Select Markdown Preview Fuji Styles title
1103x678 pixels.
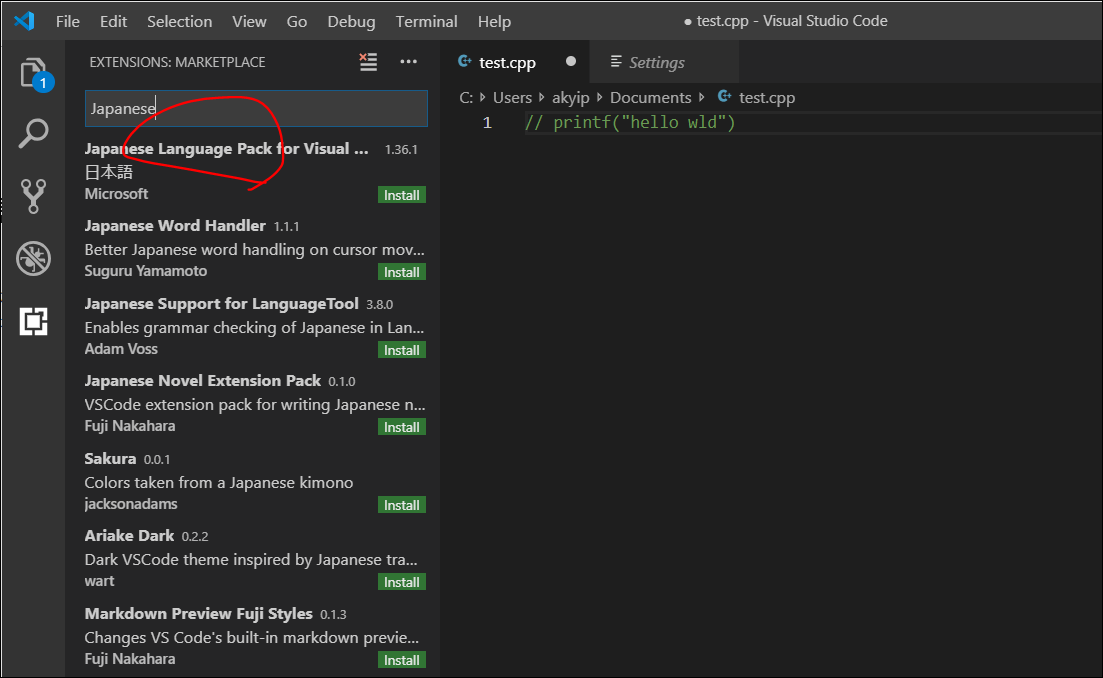tap(198, 613)
